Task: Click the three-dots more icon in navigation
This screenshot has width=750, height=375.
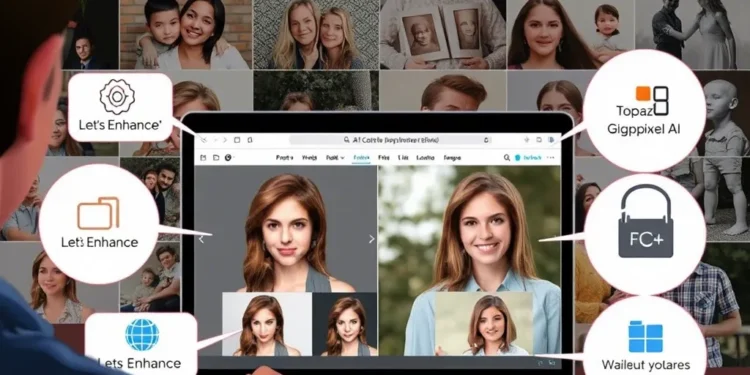Action: (550, 158)
